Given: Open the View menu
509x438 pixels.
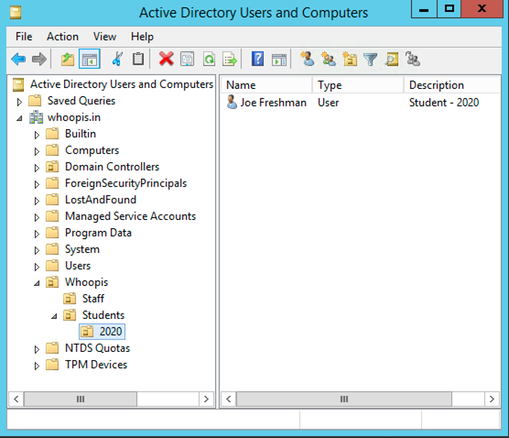Looking at the screenshot, I should (x=105, y=36).
